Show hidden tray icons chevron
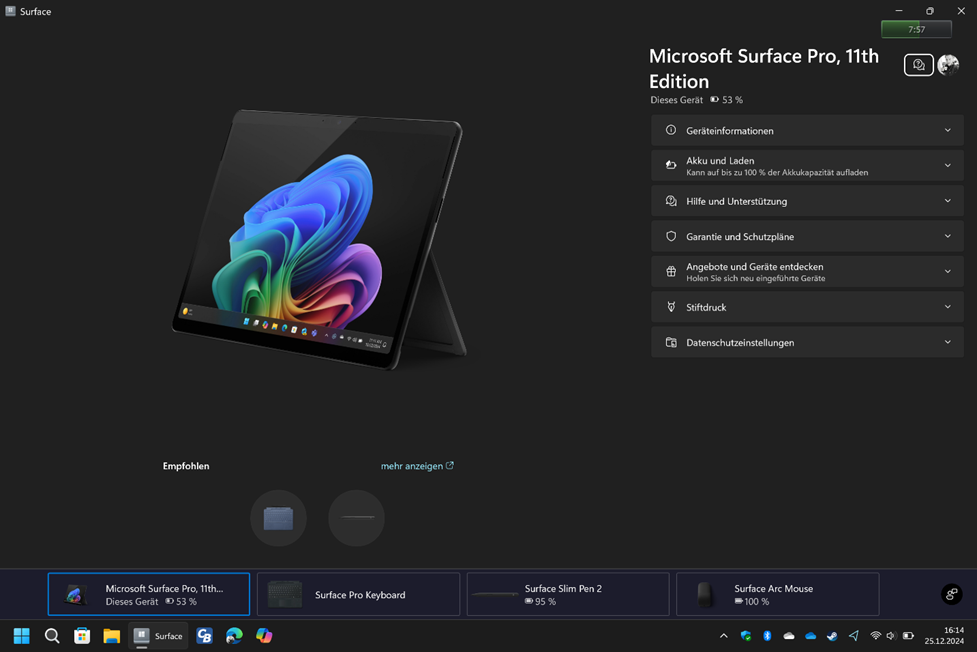This screenshot has height=652, width=977. [723, 636]
